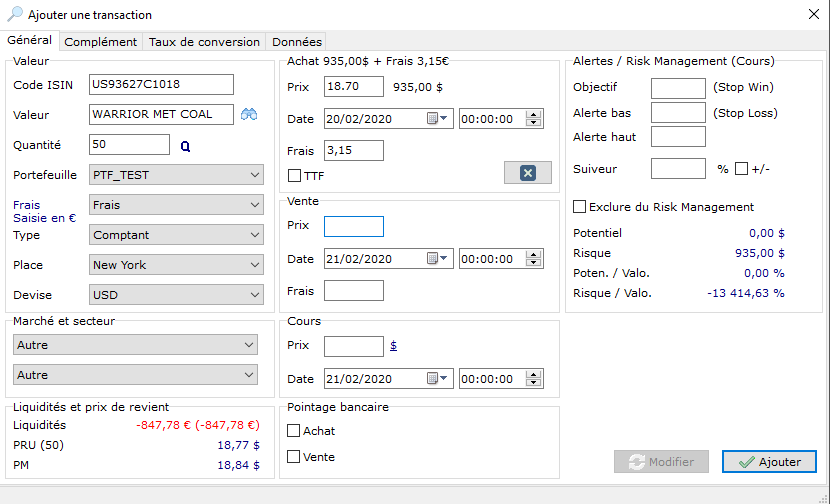The height and width of the screenshot is (504, 830).
Task: Click the magnifier icon in the window title
Action: coord(15,14)
